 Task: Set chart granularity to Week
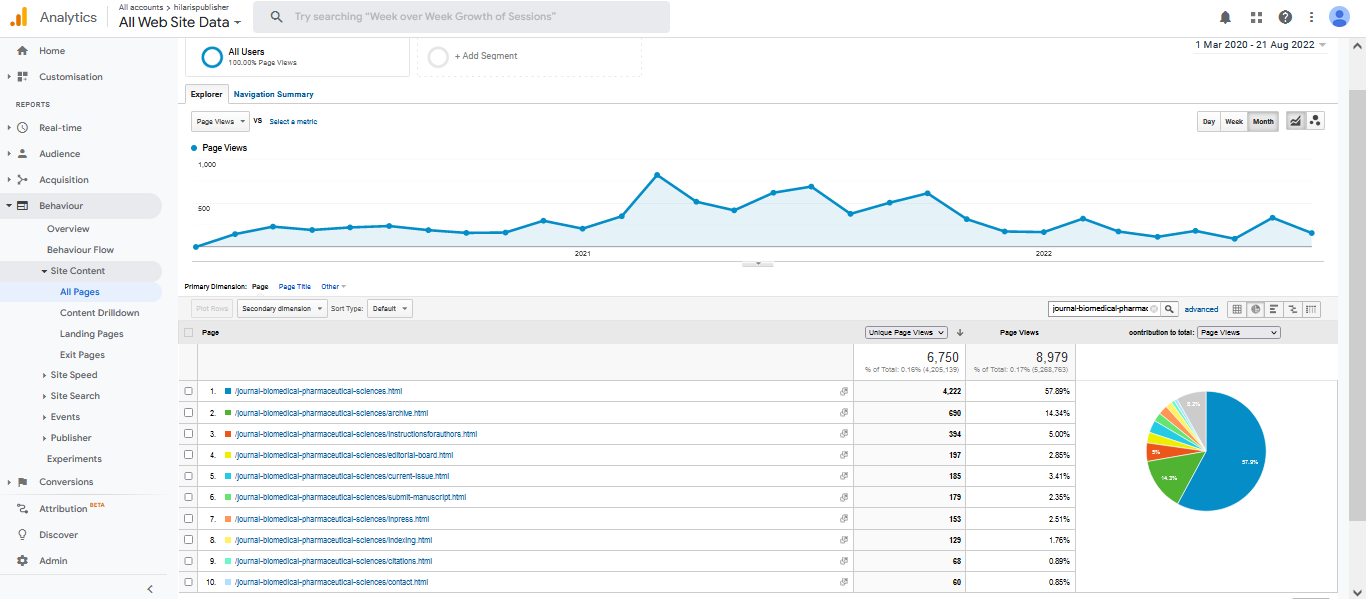coord(1234,122)
